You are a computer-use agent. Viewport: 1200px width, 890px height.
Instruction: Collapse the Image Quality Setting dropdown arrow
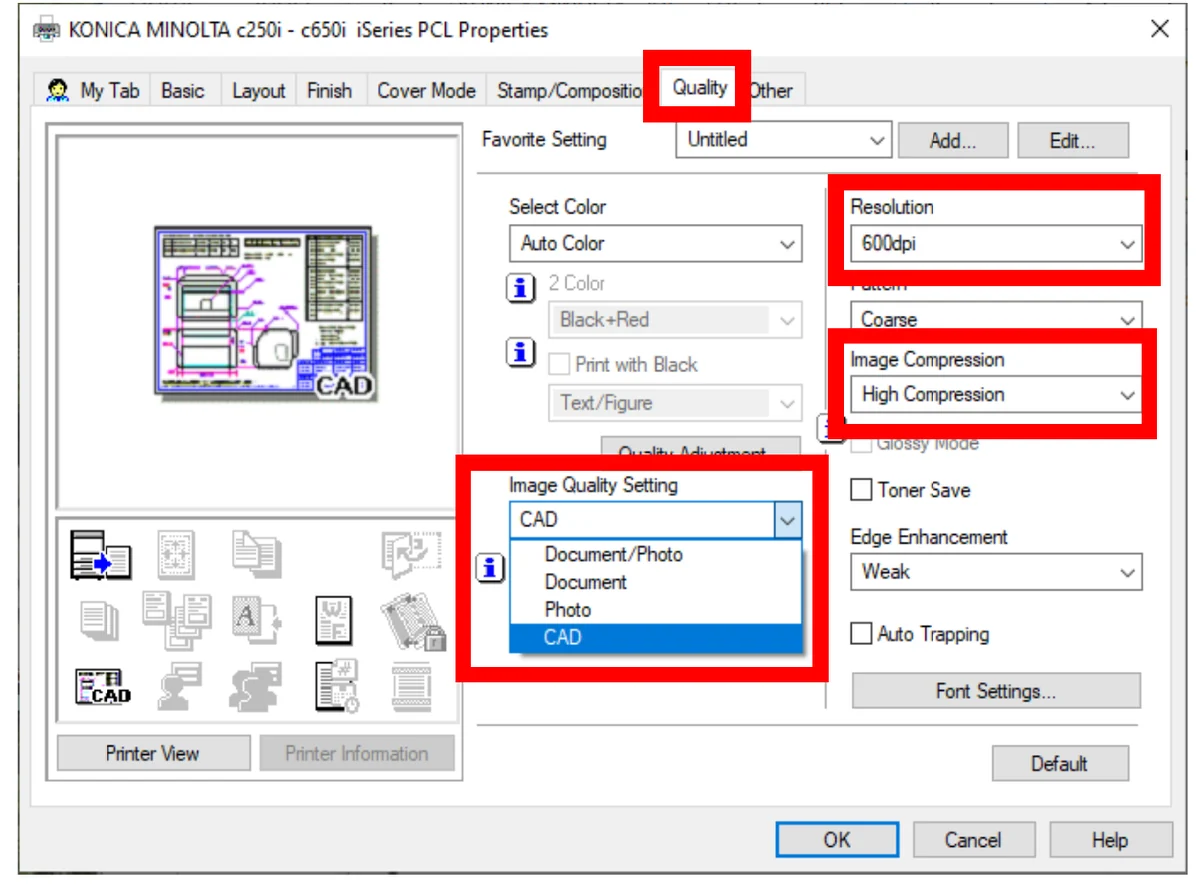(788, 520)
